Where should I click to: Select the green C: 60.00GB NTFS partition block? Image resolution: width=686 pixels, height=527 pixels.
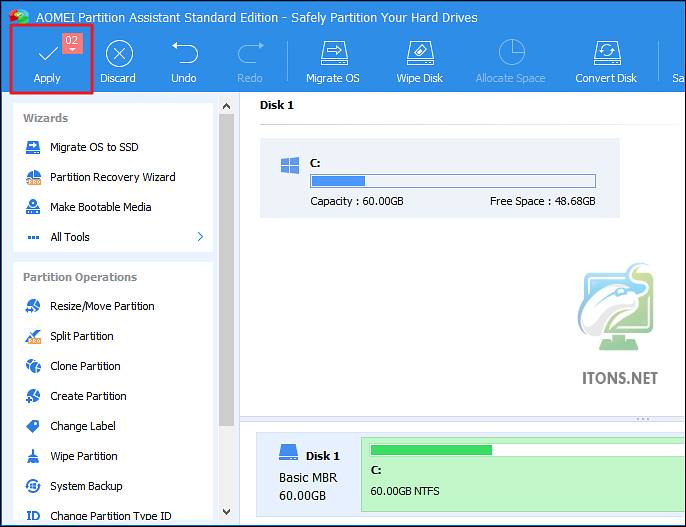523,474
